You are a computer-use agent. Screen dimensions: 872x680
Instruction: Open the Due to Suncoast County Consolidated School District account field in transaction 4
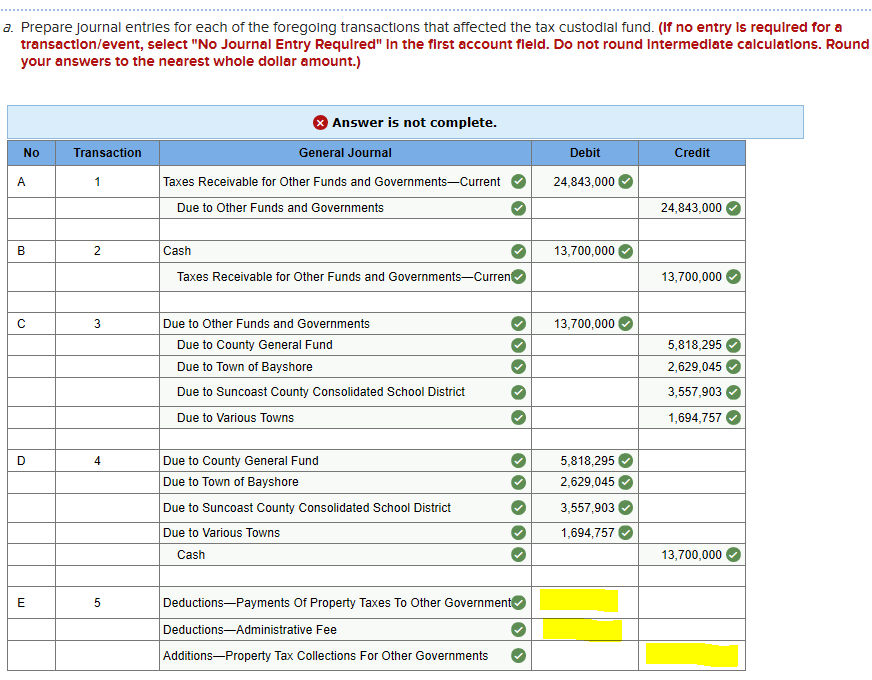pyautogui.click(x=345, y=508)
